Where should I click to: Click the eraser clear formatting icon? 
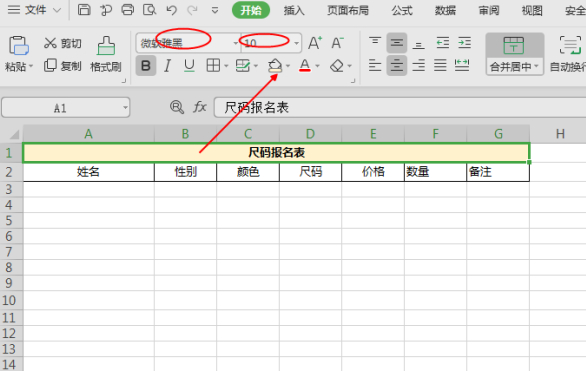click(x=337, y=66)
